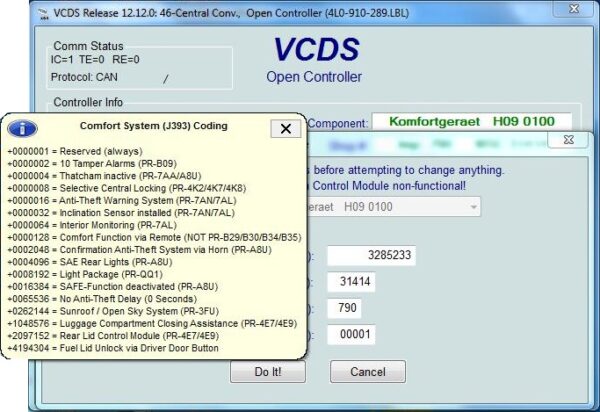The width and height of the screenshot is (600, 412).
Task: Click the 'No Anti-Theft Delay (0 Seconds)' line
Action: coord(102,299)
